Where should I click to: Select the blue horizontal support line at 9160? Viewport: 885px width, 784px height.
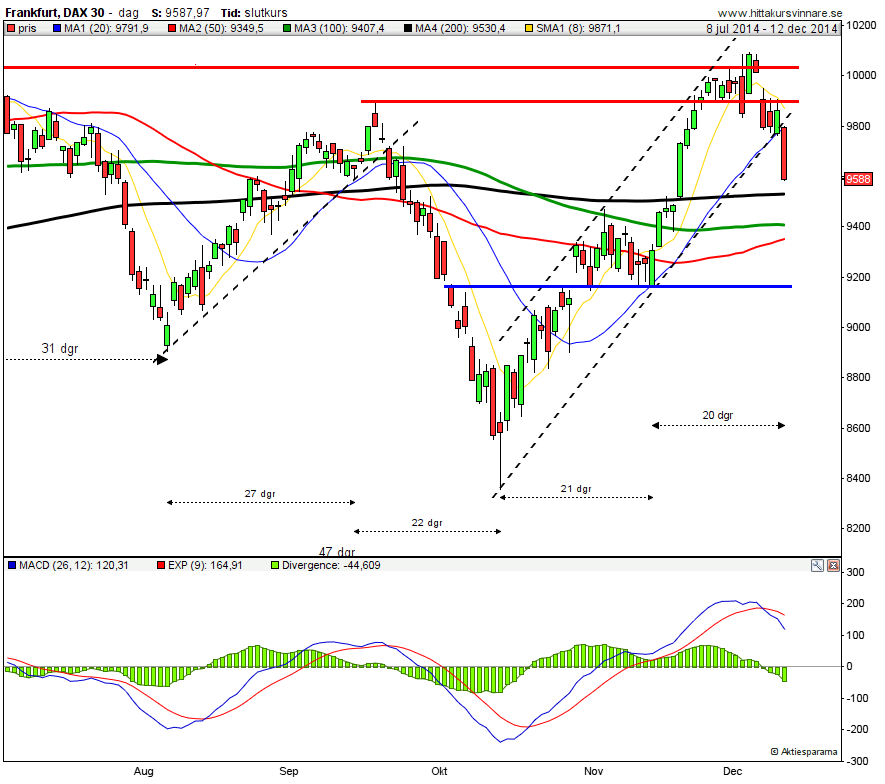(x=618, y=287)
